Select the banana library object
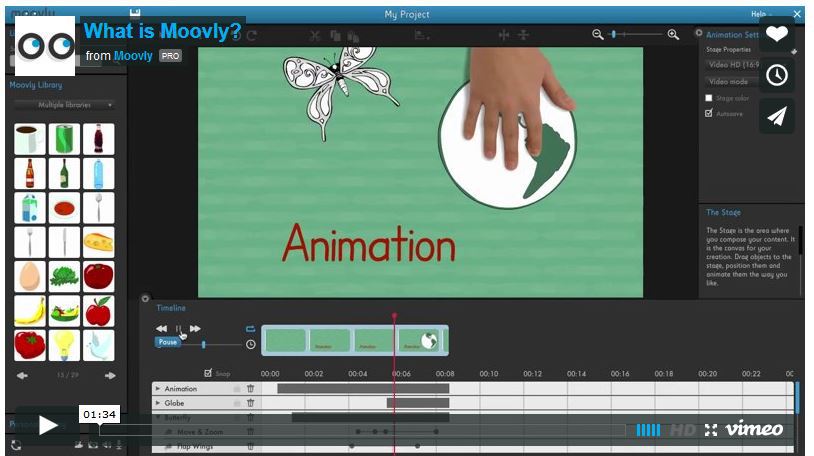The height and width of the screenshot is (456, 814). (30, 311)
